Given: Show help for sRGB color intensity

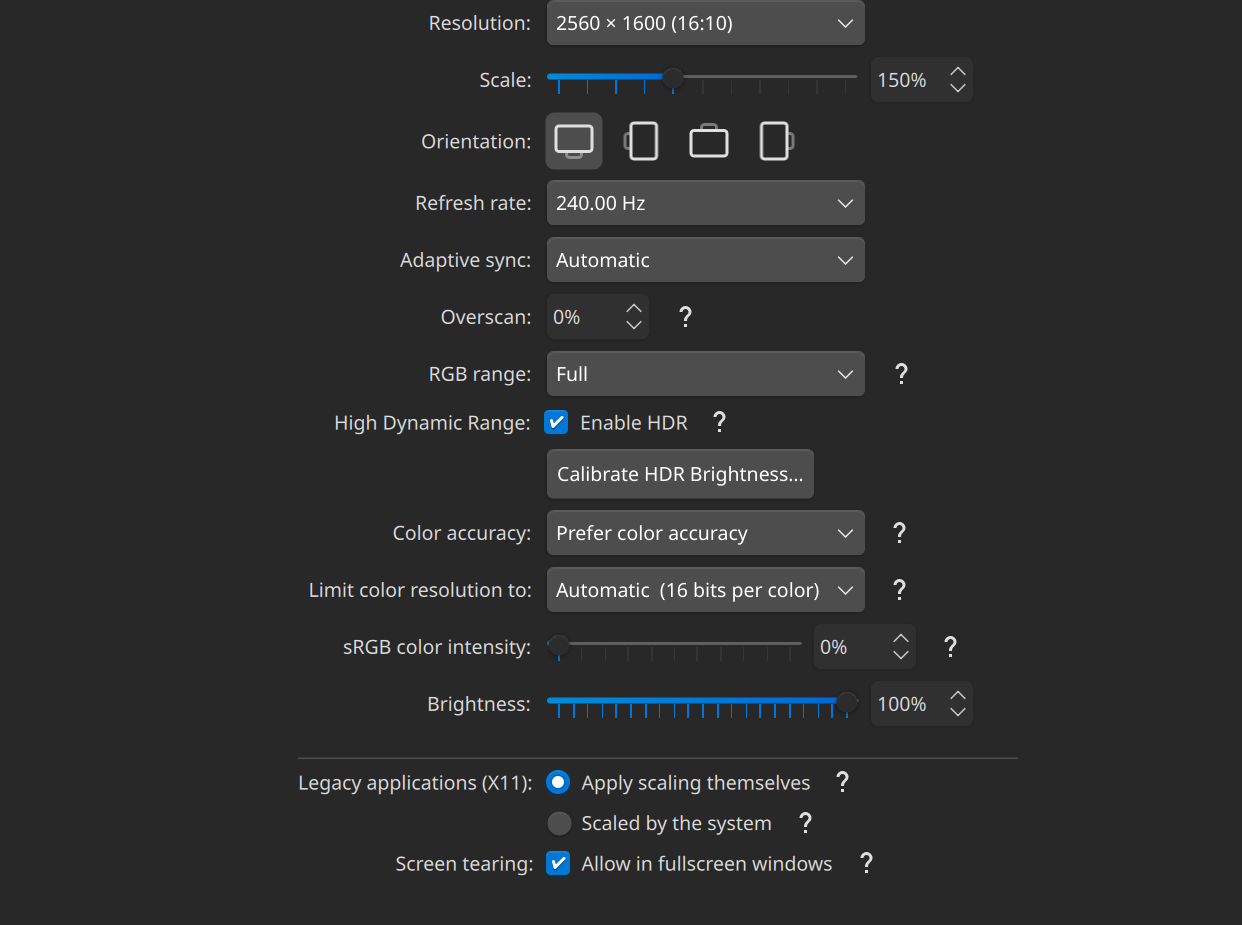Looking at the screenshot, I should pyautogui.click(x=950, y=647).
